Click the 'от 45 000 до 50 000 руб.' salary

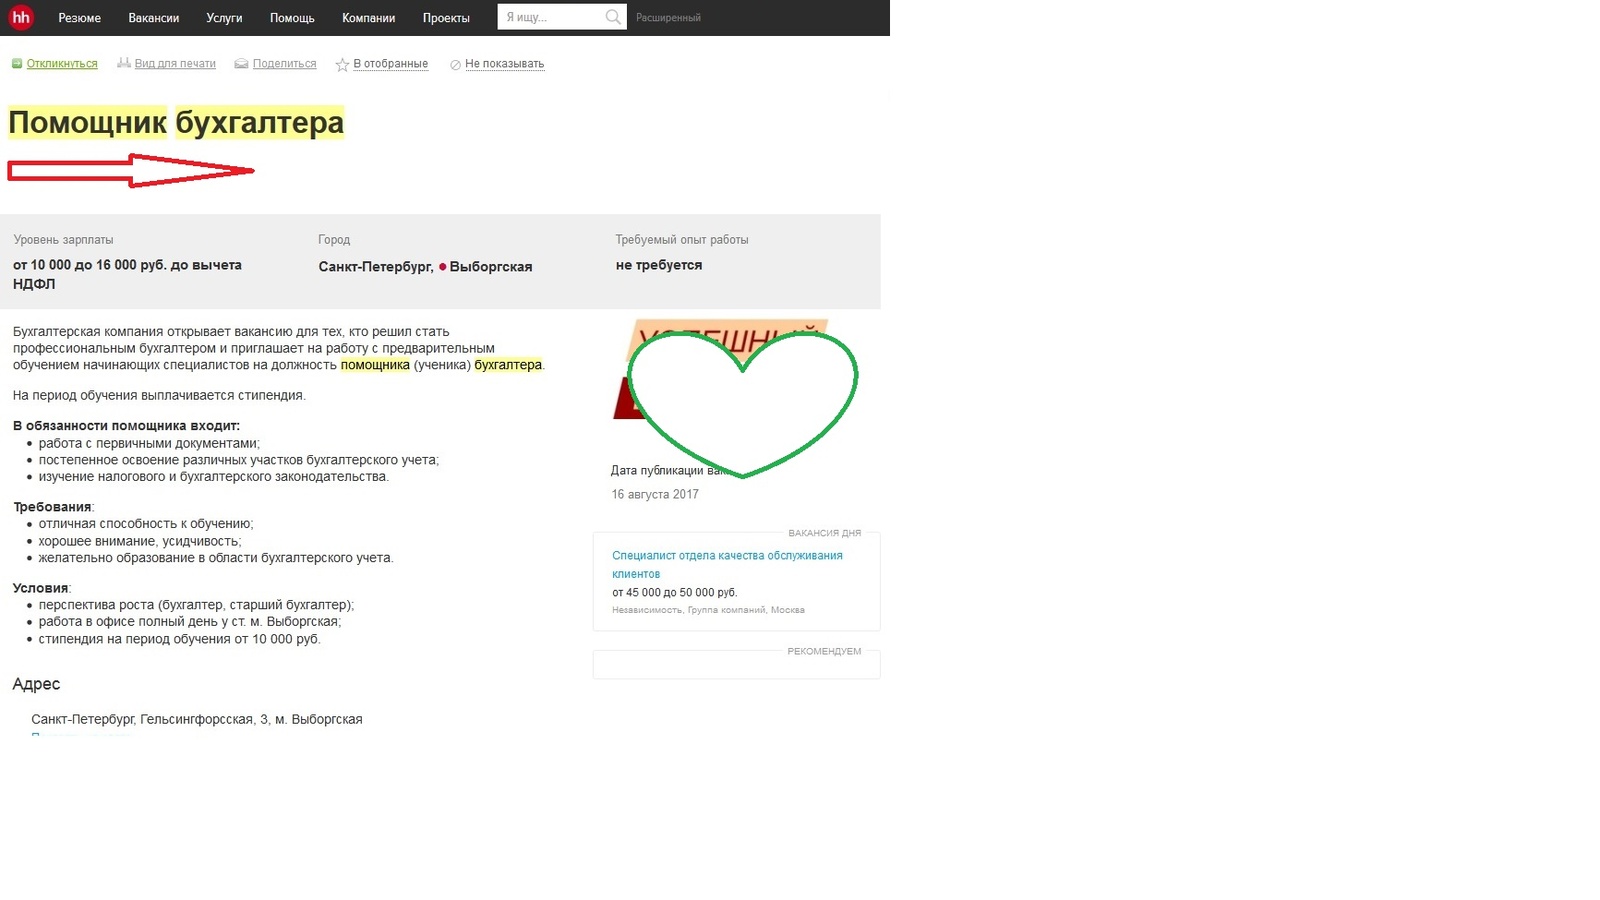click(675, 592)
